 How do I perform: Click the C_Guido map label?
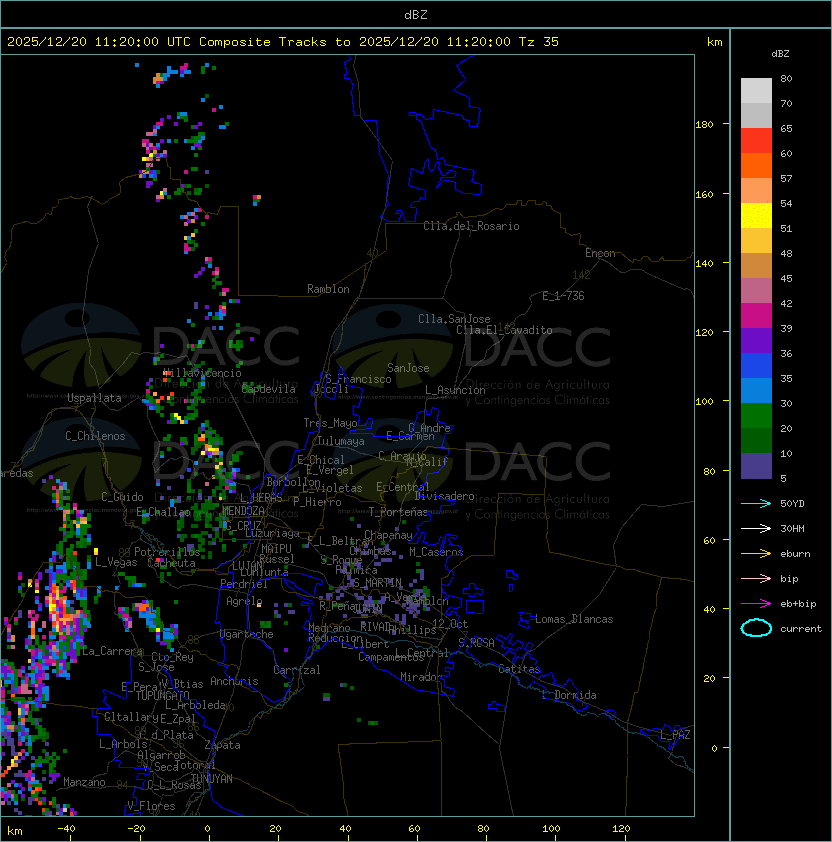point(122,497)
